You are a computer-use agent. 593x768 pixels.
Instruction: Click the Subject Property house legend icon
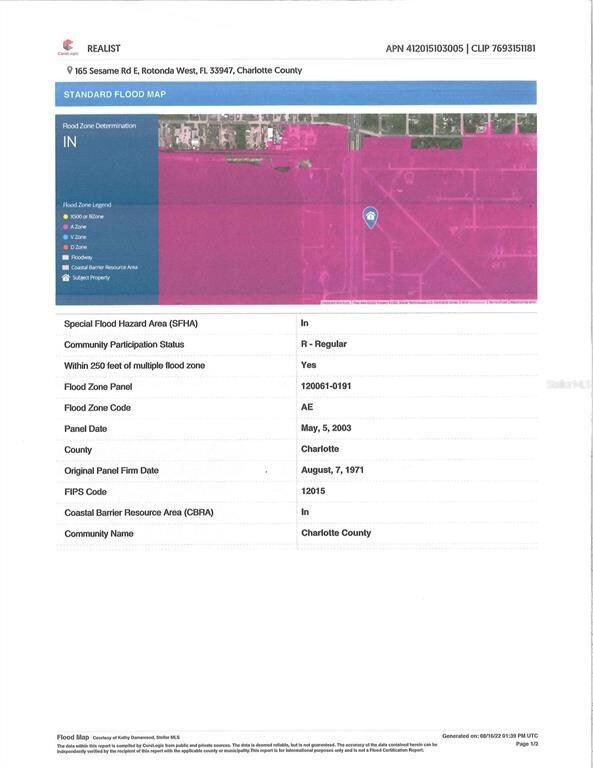tap(66, 278)
